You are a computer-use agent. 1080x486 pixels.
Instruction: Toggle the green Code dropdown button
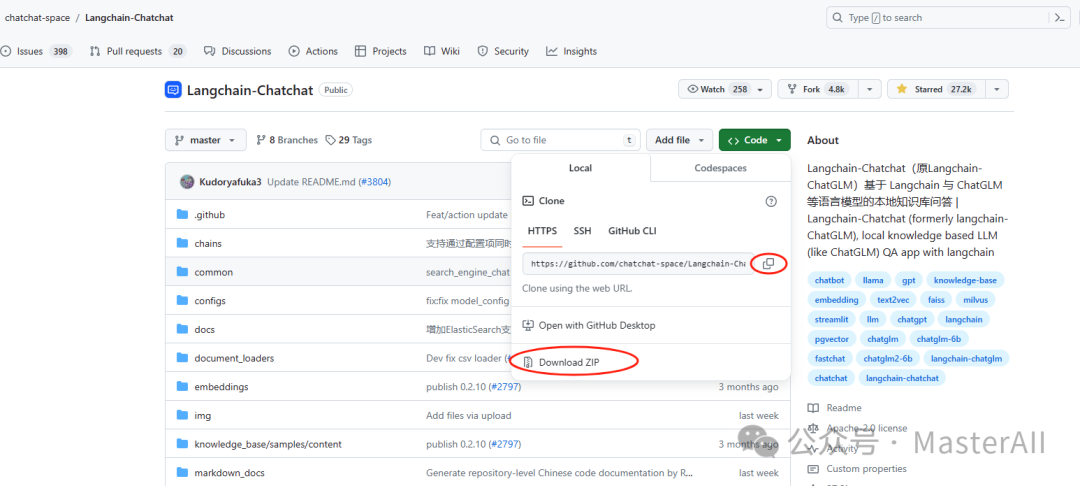pyautogui.click(x=754, y=140)
